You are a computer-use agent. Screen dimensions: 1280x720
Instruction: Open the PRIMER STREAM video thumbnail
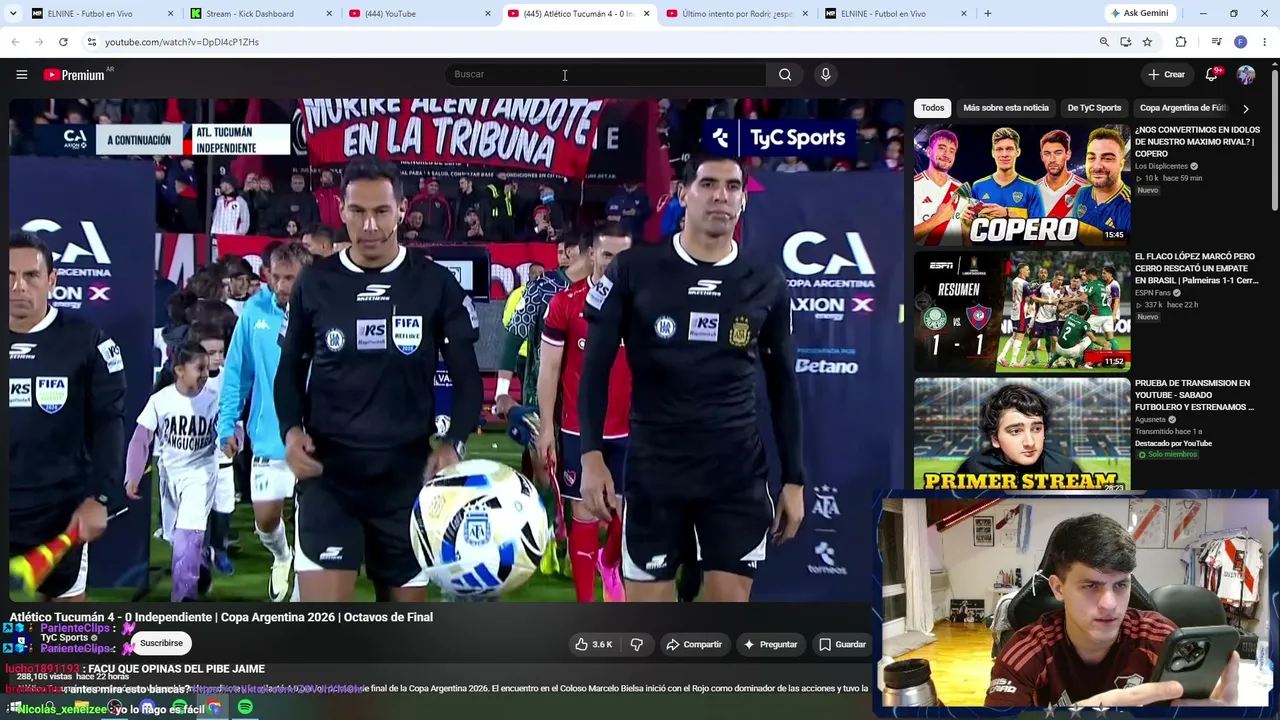[1022, 435]
